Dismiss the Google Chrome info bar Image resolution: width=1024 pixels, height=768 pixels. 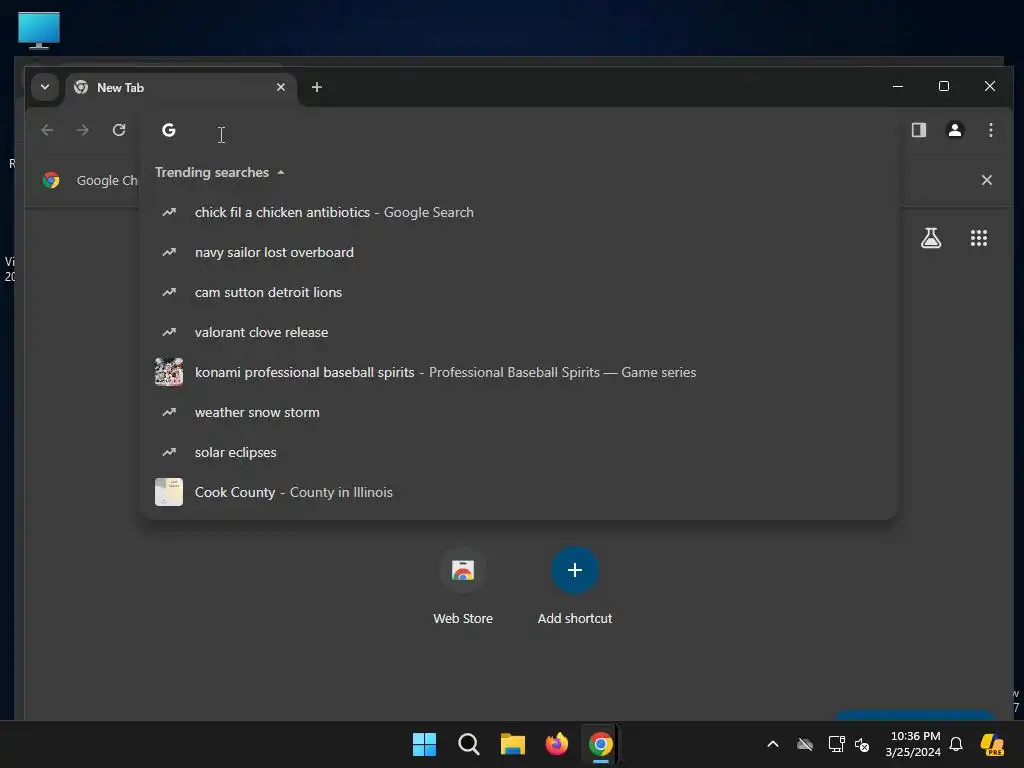[x=987, y=180]
